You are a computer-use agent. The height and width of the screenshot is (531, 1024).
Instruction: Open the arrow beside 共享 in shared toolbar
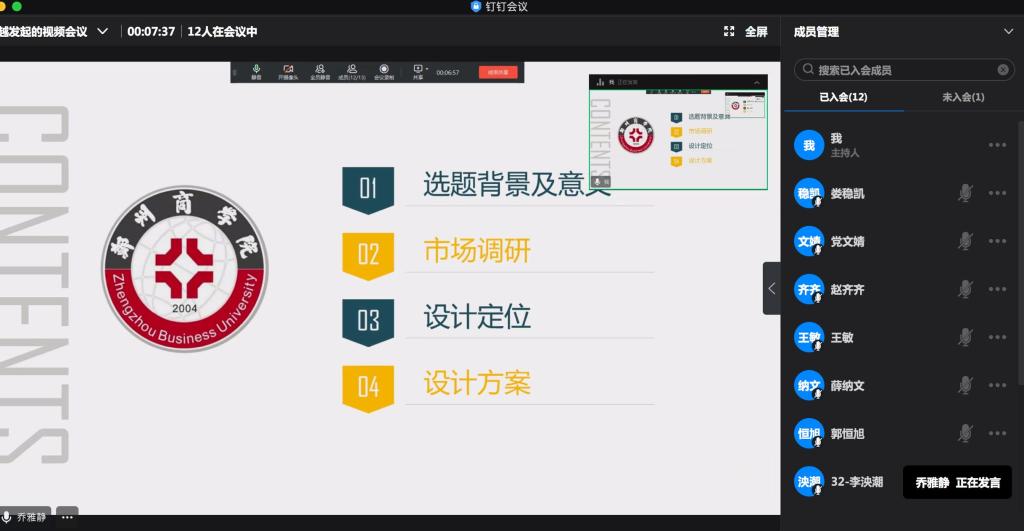tap(427, 69)
